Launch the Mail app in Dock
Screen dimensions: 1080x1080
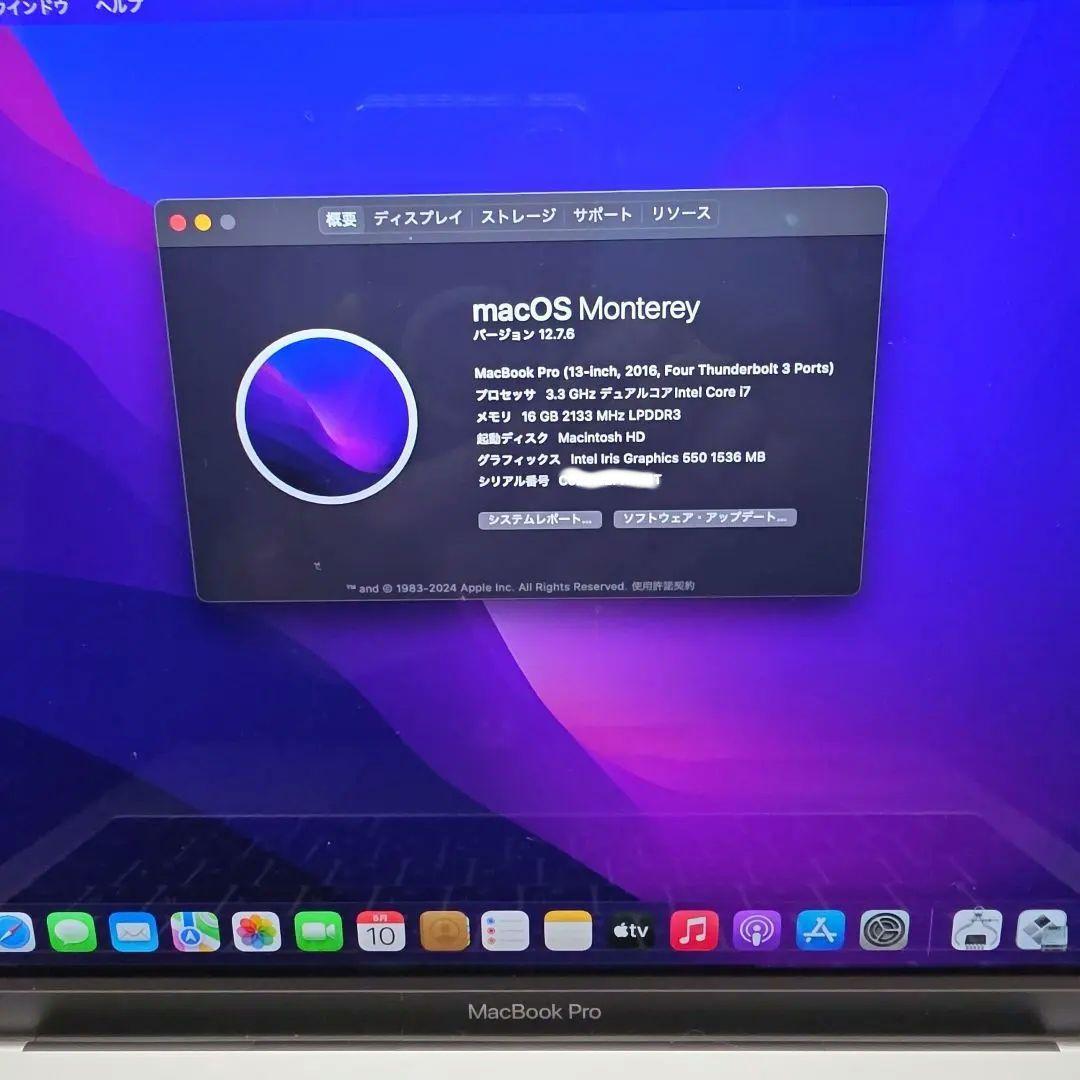(134, 932)
